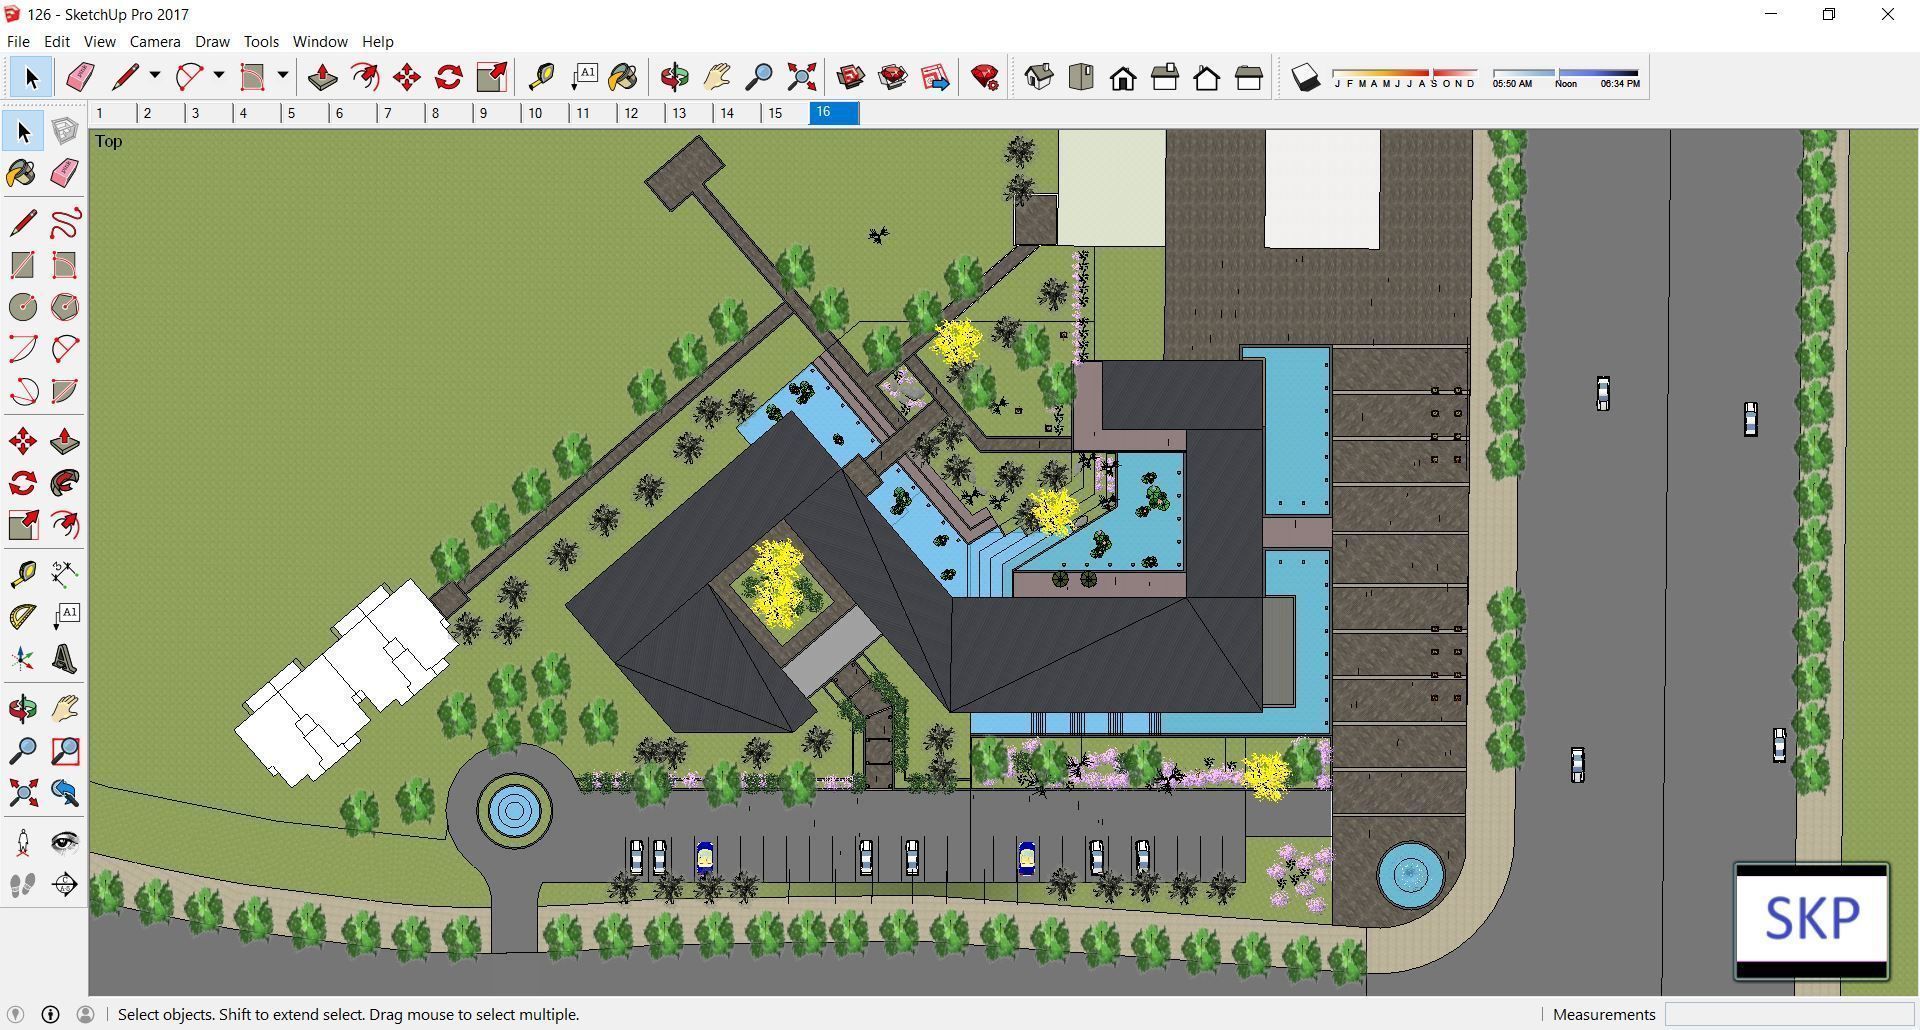The width and height of the screenshot is (1920, 1030).
Task: Open Extension Manager ruby icon
Action: click(x=985, y=77)
